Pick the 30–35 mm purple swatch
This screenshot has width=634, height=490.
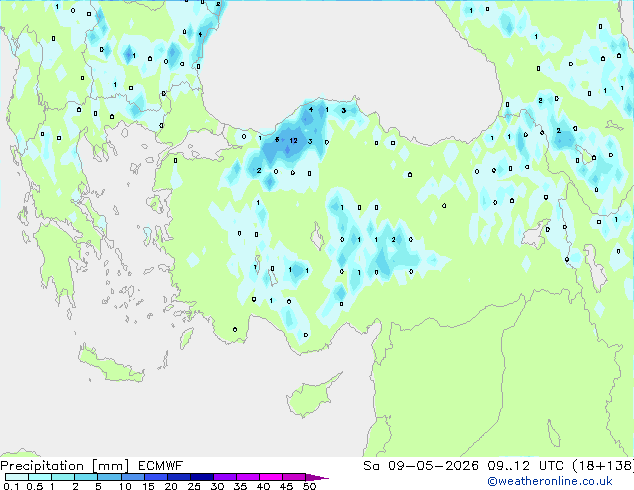224,477
